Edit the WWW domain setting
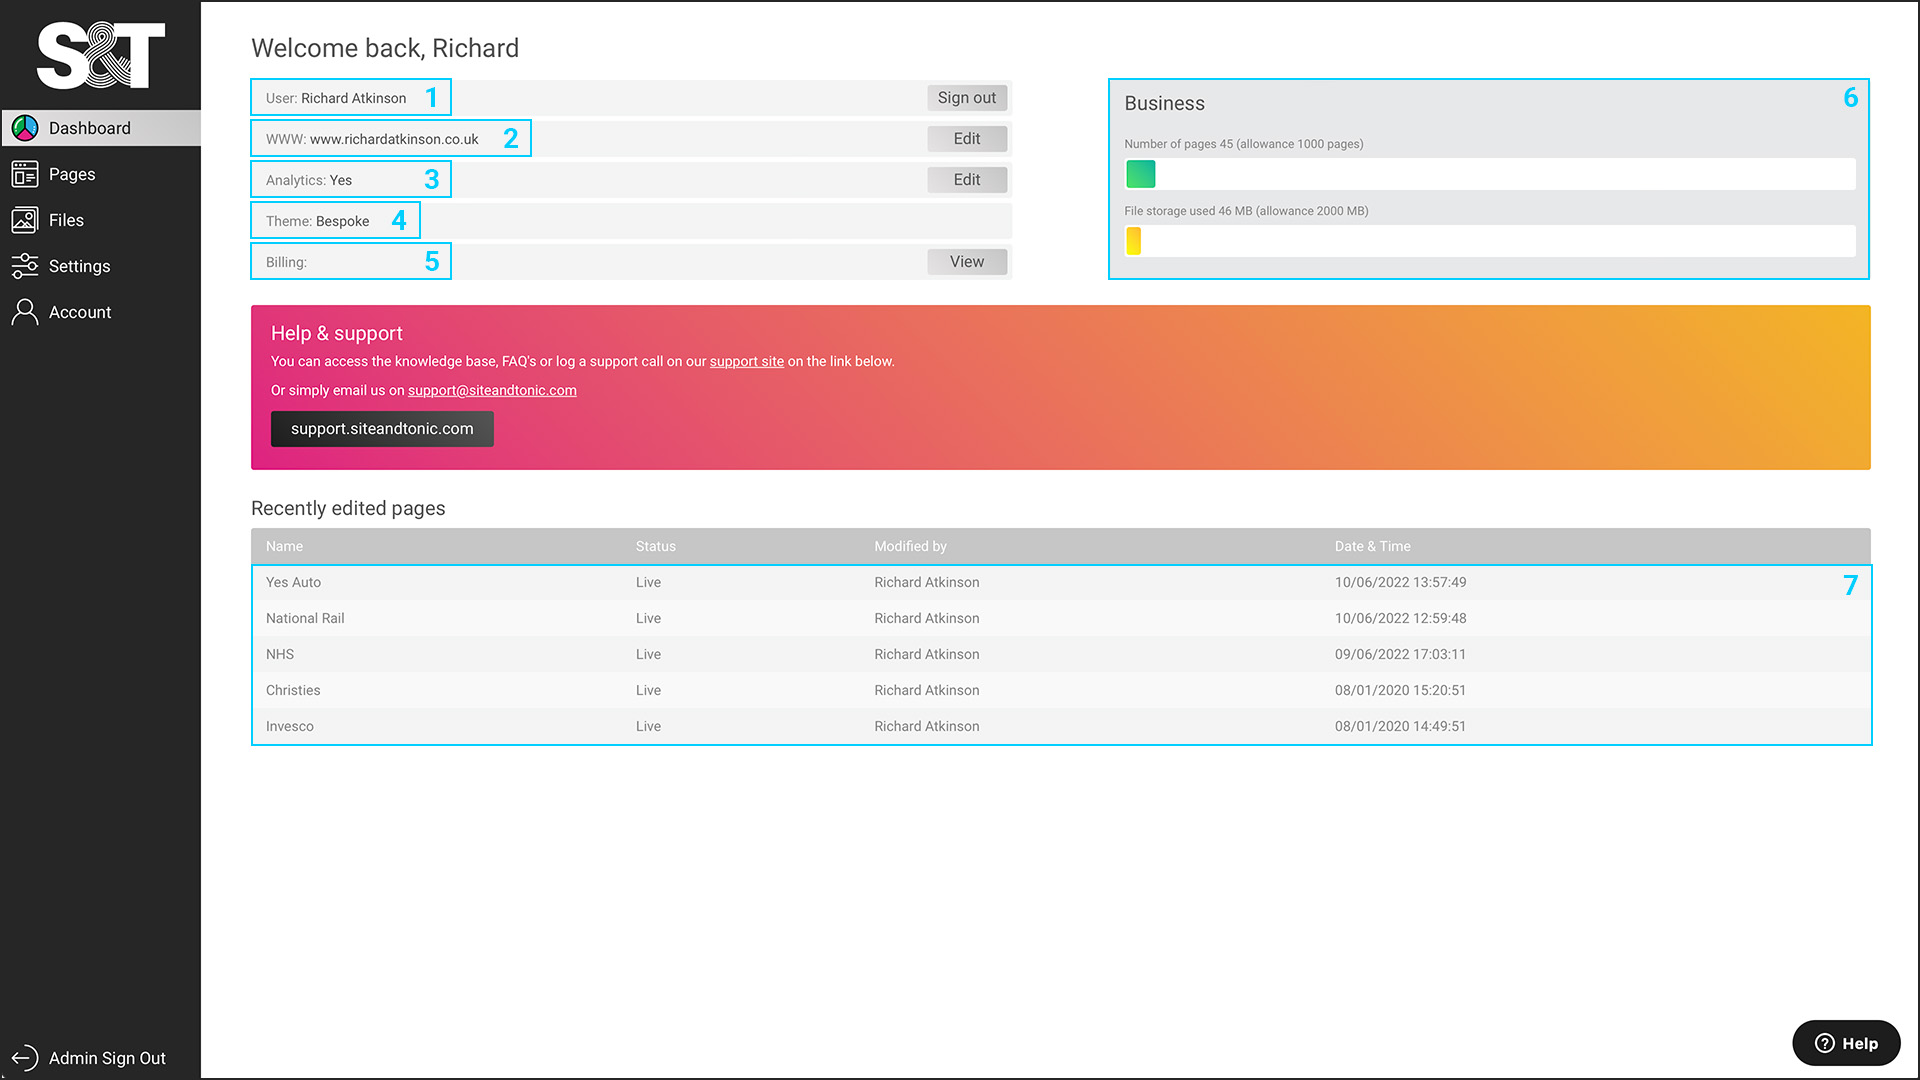The image size is (1920, 1080). (x=966, y=139)
